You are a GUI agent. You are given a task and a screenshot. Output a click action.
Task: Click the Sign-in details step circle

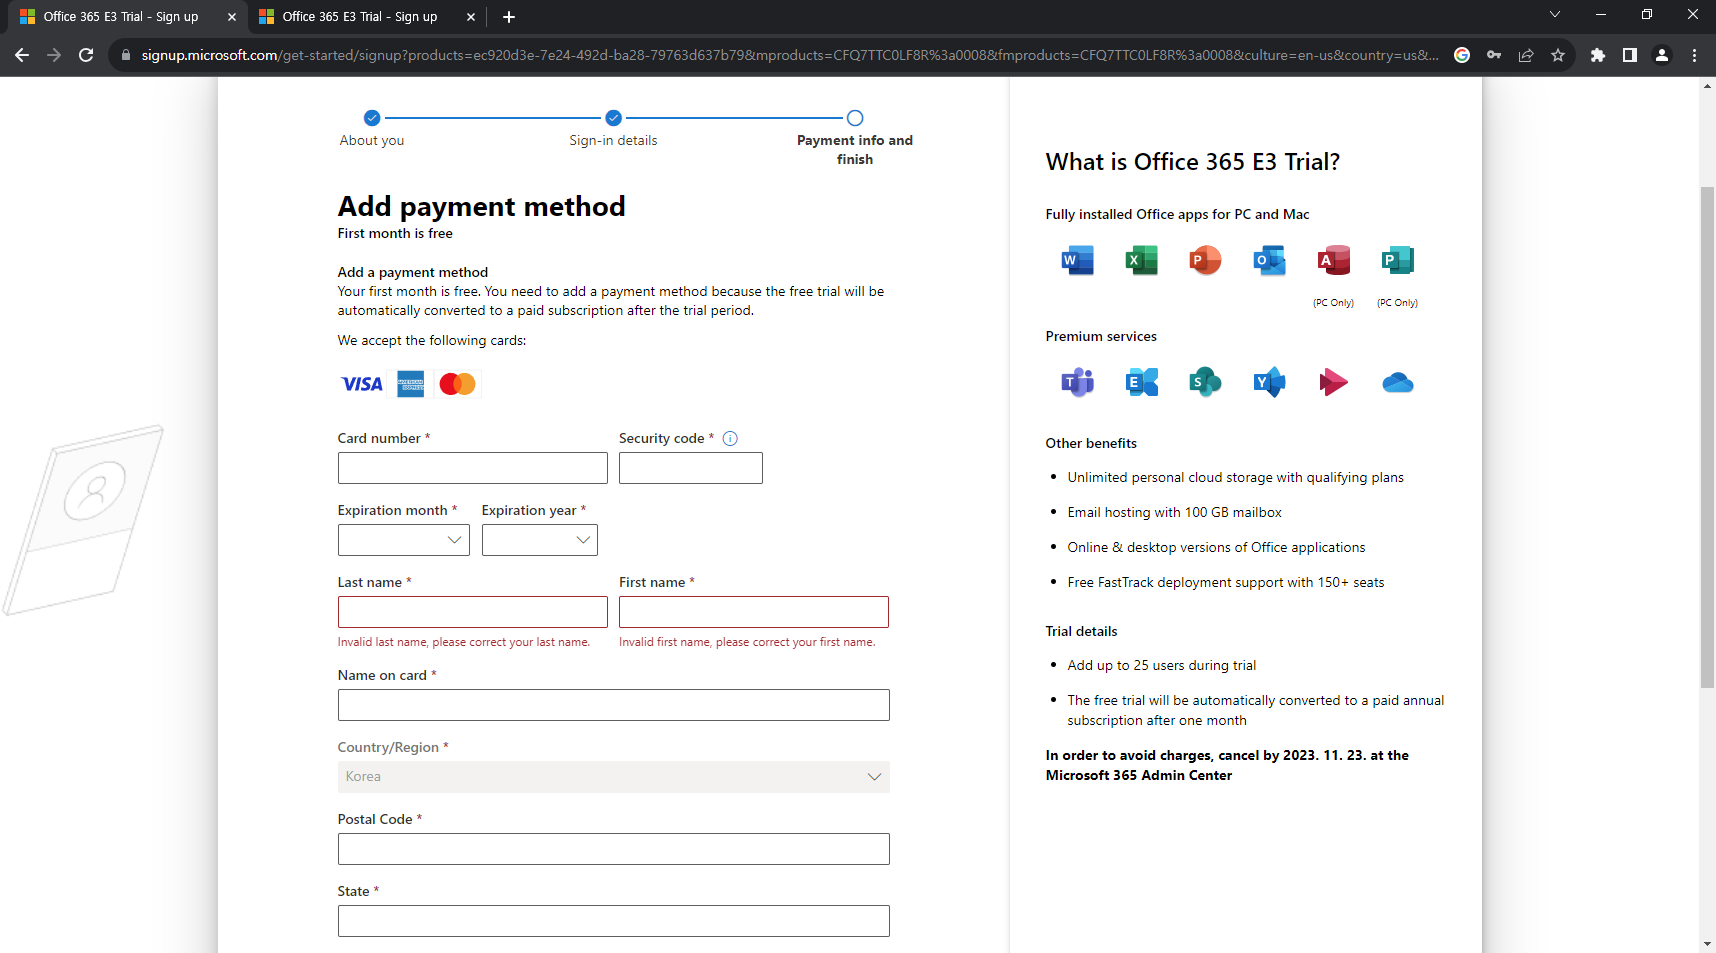click(x=614, y=117)
